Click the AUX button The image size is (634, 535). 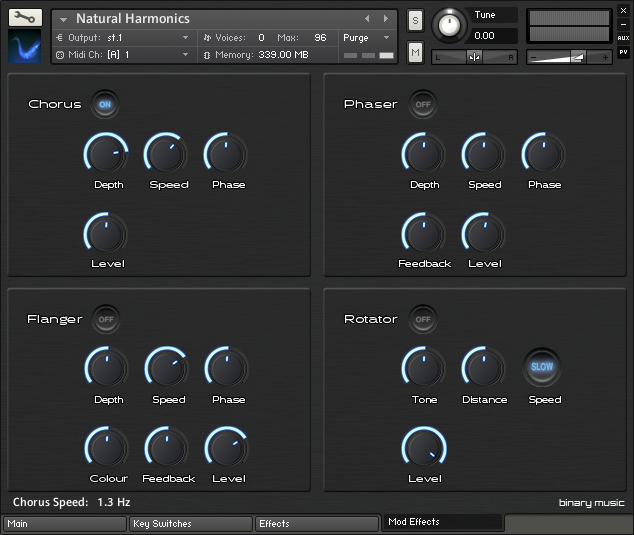coord(623,38)
